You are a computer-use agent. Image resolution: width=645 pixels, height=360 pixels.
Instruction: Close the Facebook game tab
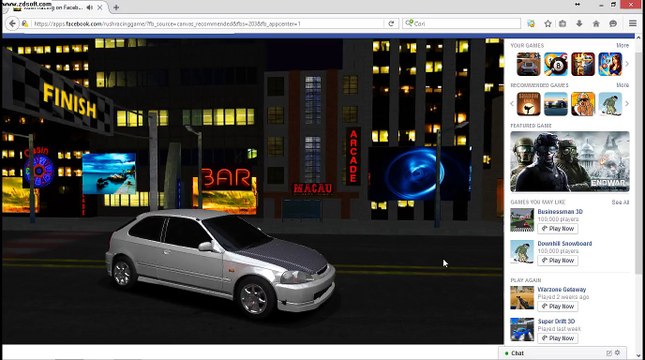(100, 7)
